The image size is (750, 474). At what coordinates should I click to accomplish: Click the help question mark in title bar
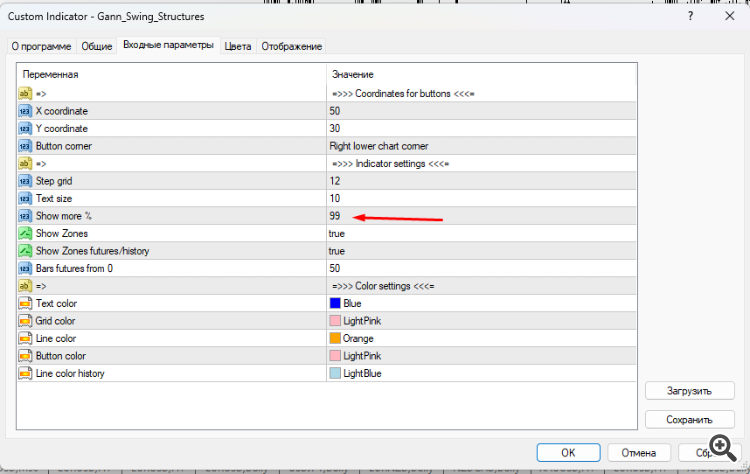[690, 16]
